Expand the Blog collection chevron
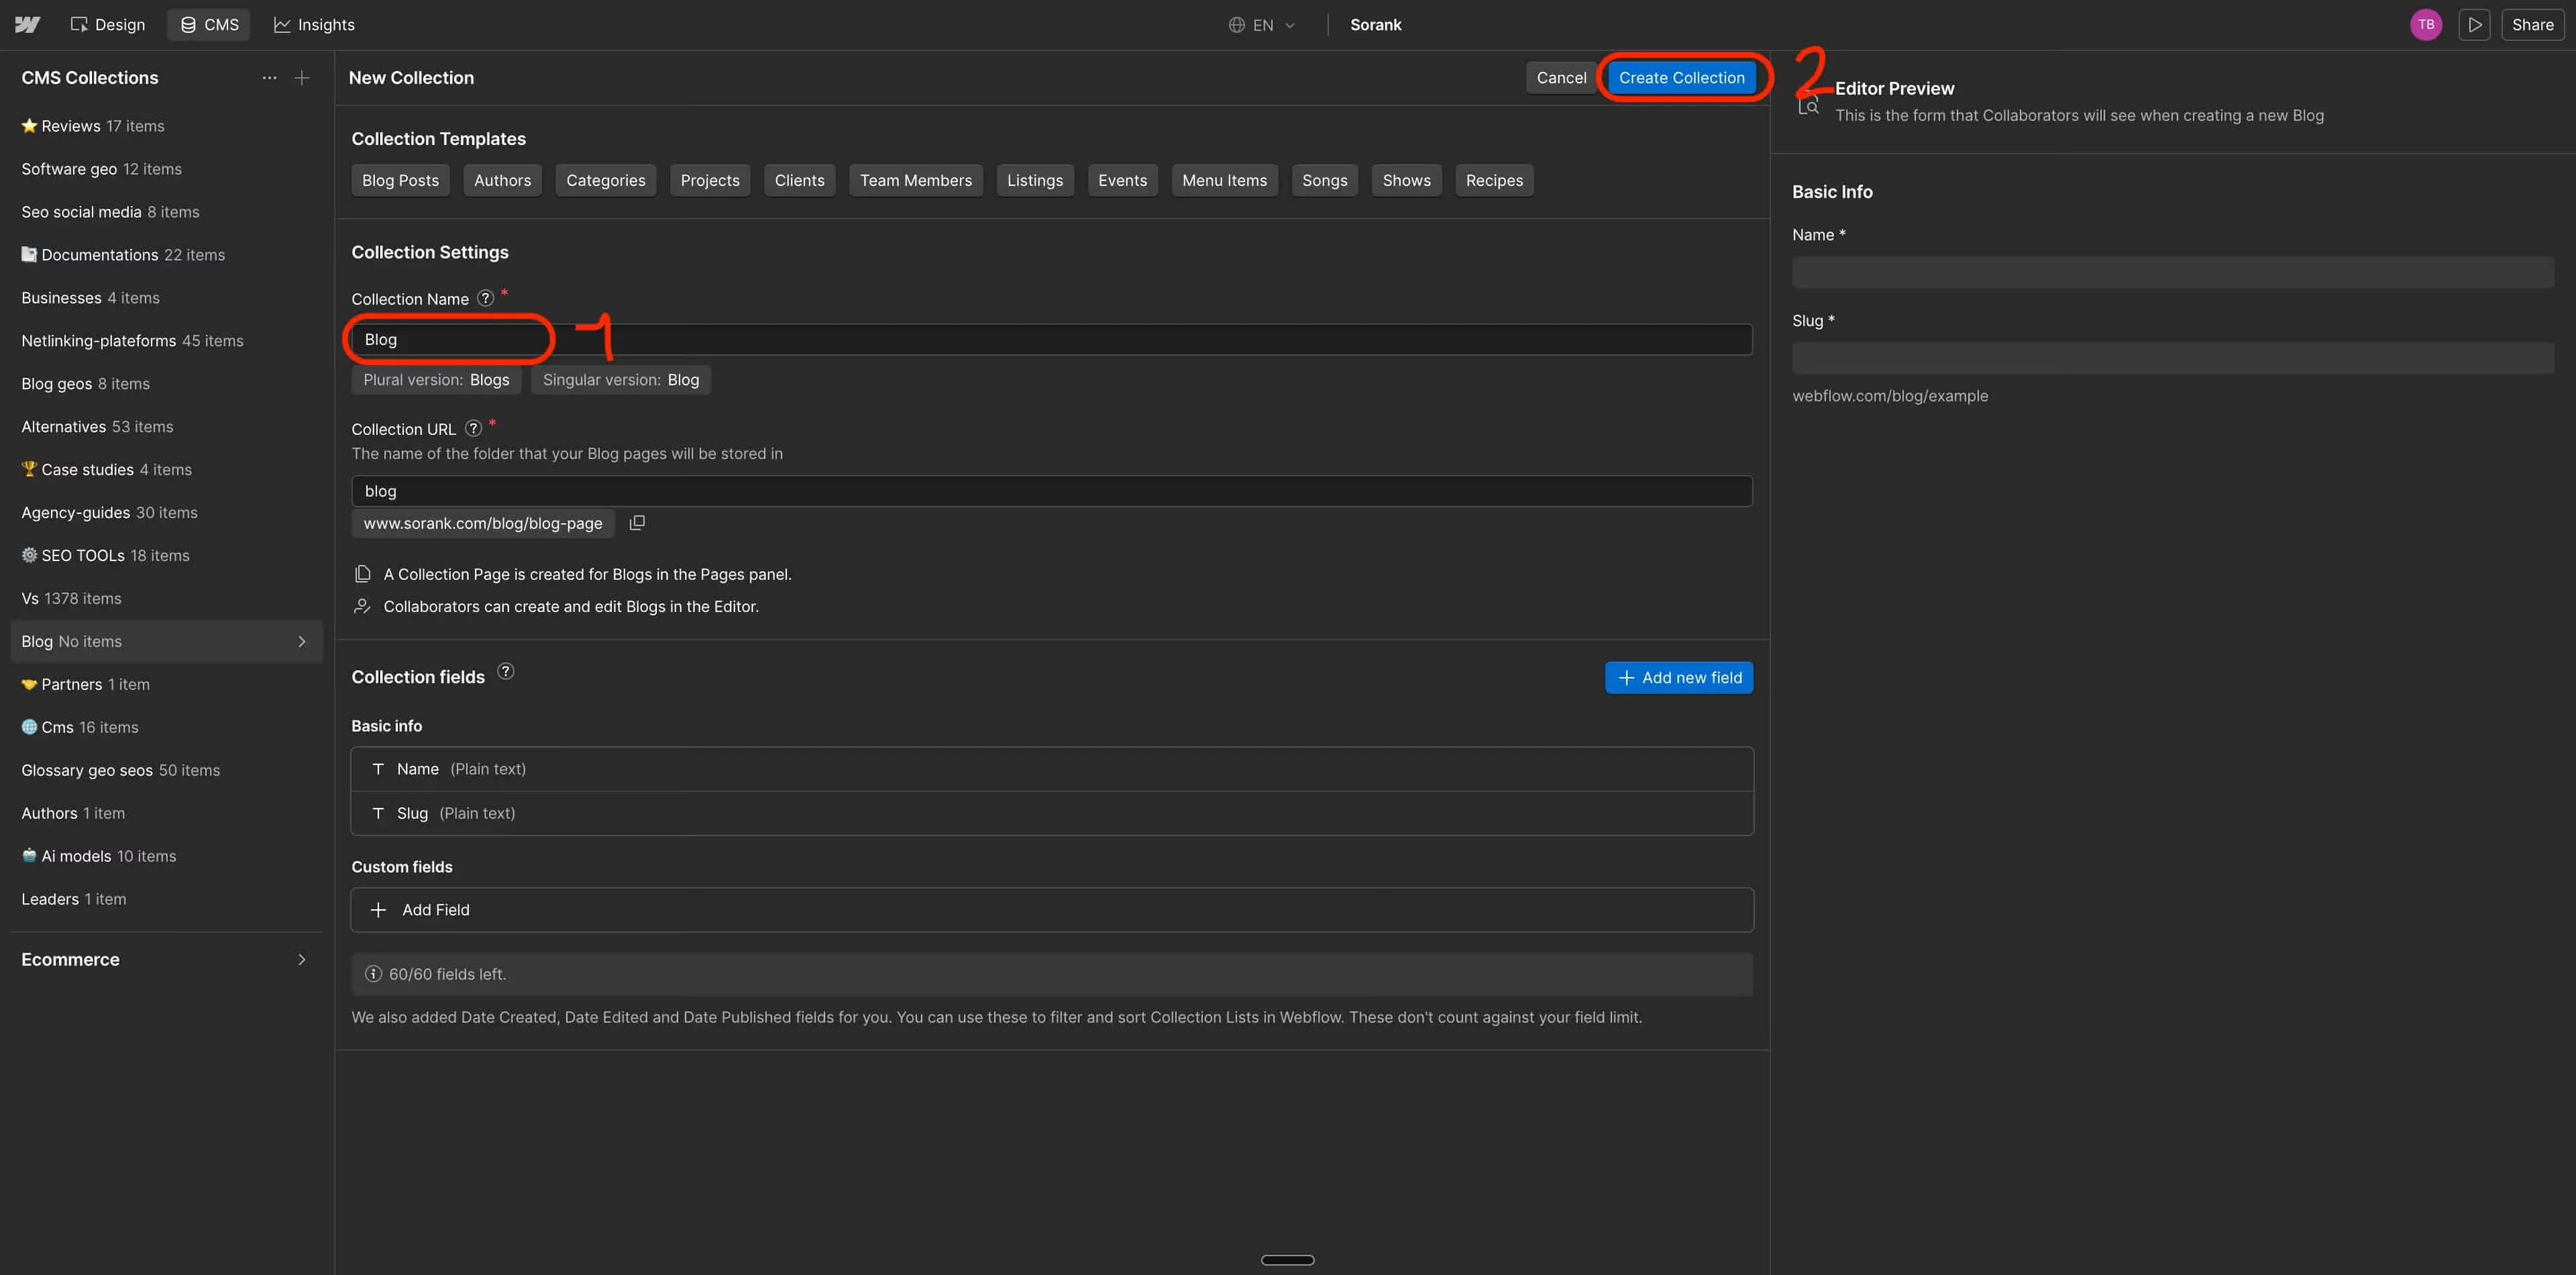The image size is (2576, 1275). 302,642
